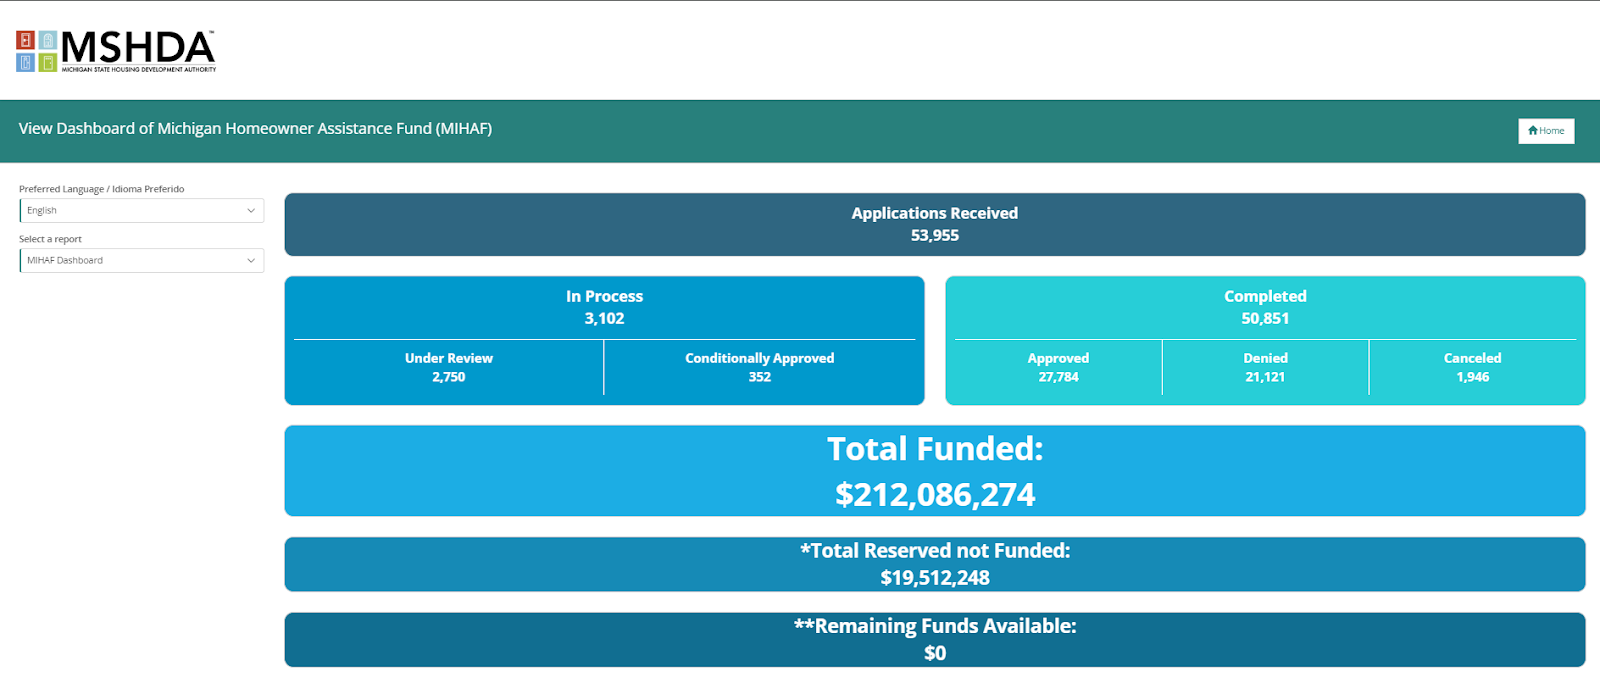The image size is (1600, 683).
Task: Click the Canceled 1,946 tile
Action: [x=1472, y=367]
